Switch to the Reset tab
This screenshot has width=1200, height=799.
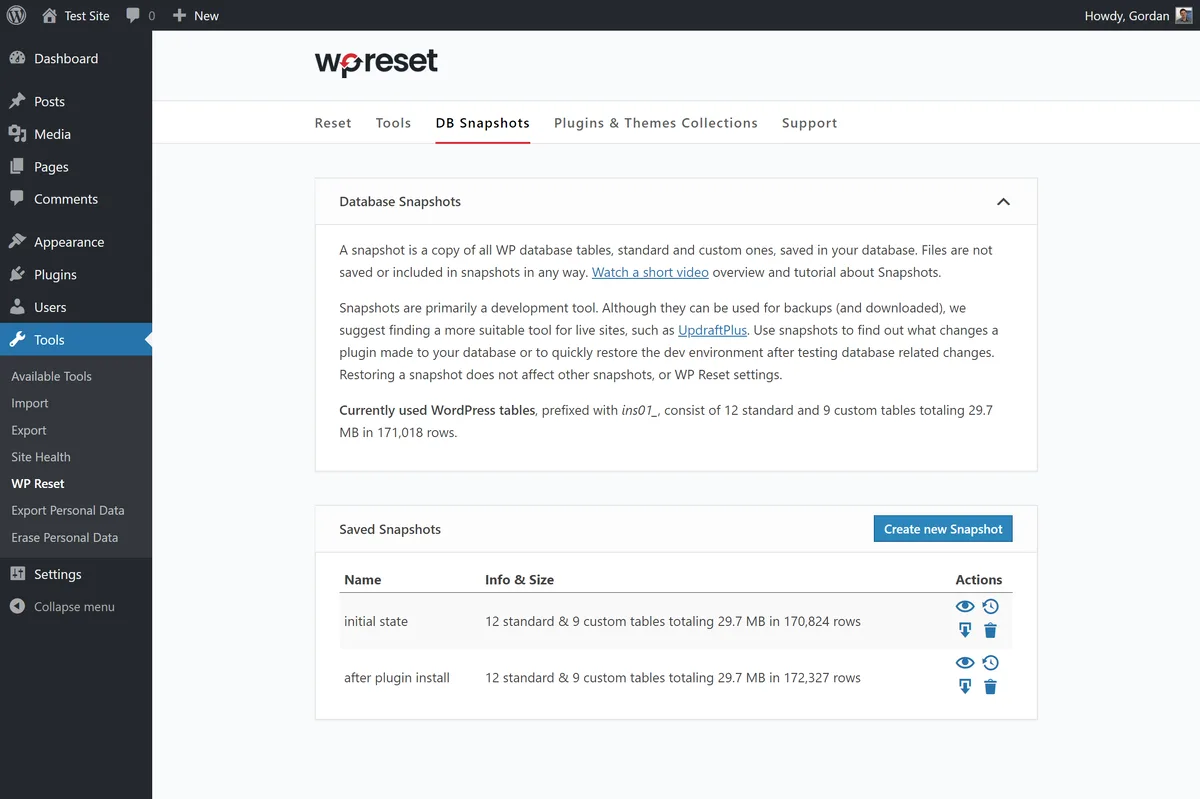click(333, 123)
